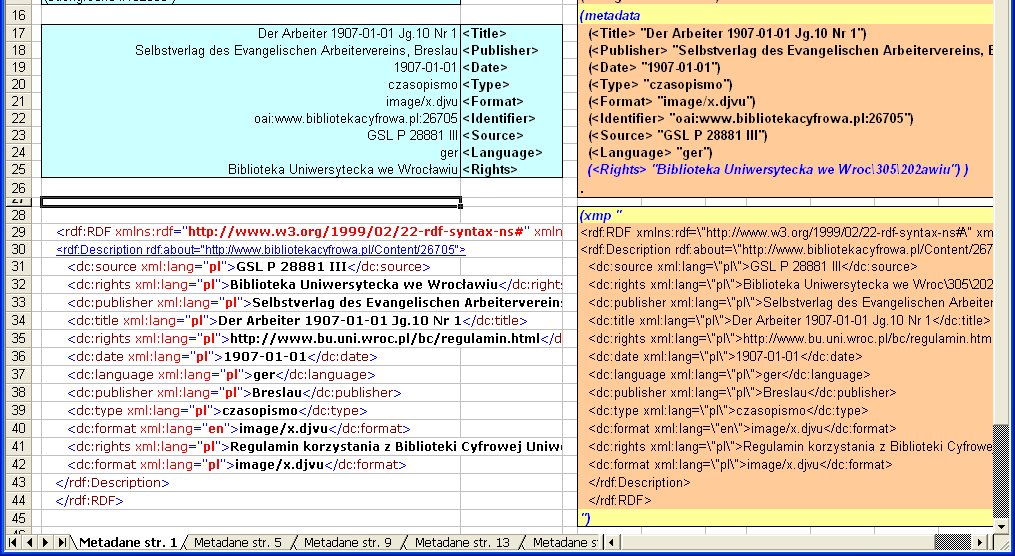Select row 25 header
Image resolution: width=1015 pixels, height=556 pixels.
[19, 170]
